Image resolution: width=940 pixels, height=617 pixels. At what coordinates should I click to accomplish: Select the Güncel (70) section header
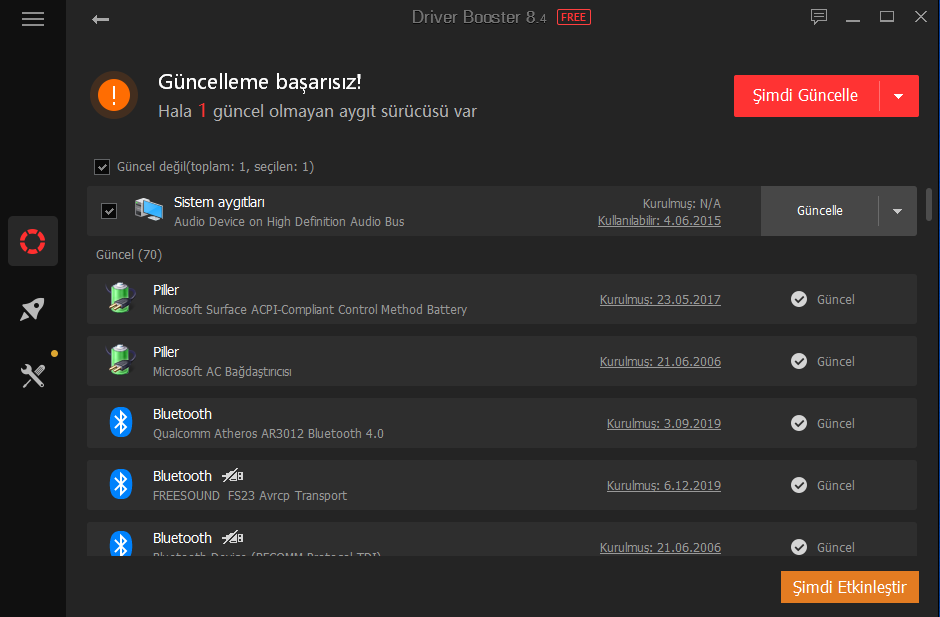click(129, 255)
